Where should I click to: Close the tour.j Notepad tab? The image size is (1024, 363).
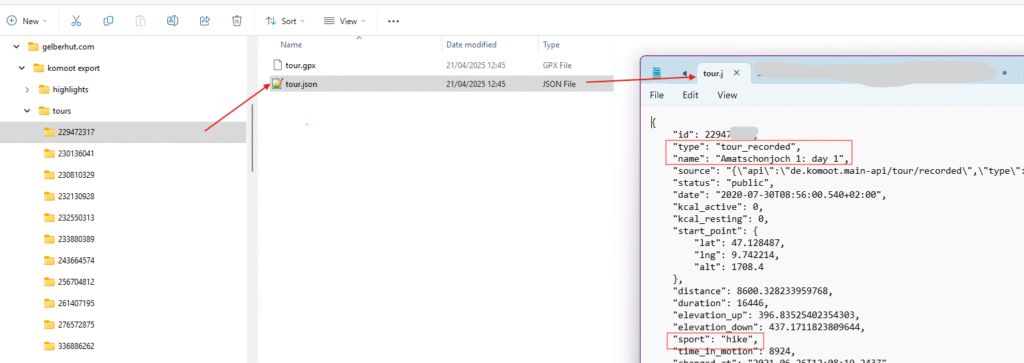736,73
